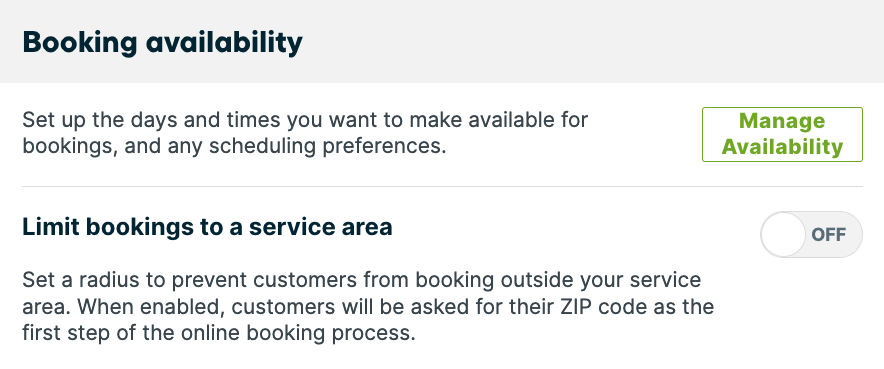Click the word Availability in the green outlined button
Viewport: 884px width, 369px height.
(x=783, y=146)
